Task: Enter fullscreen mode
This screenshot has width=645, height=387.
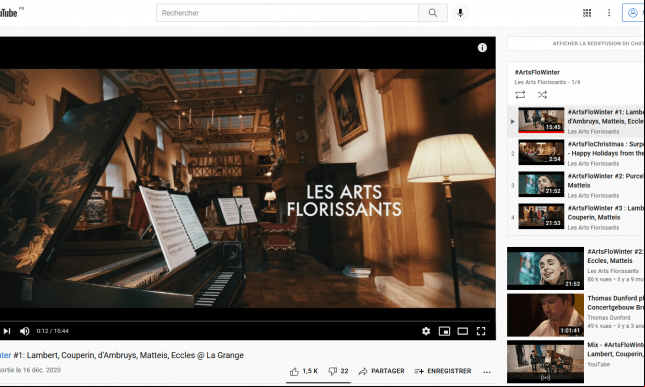Action: point(481,331)
